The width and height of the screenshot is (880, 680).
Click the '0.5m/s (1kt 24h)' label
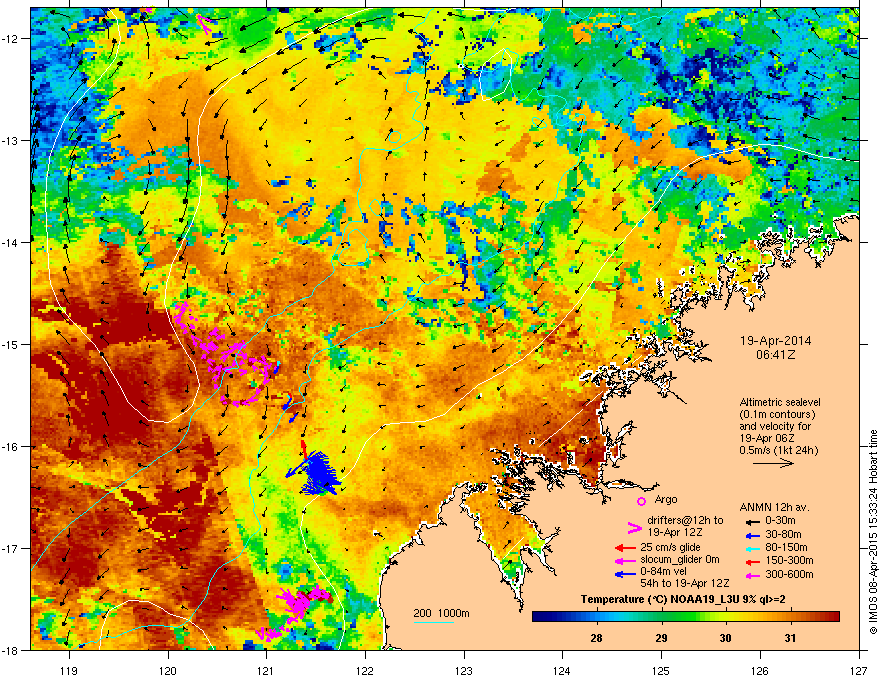point(778,450)
